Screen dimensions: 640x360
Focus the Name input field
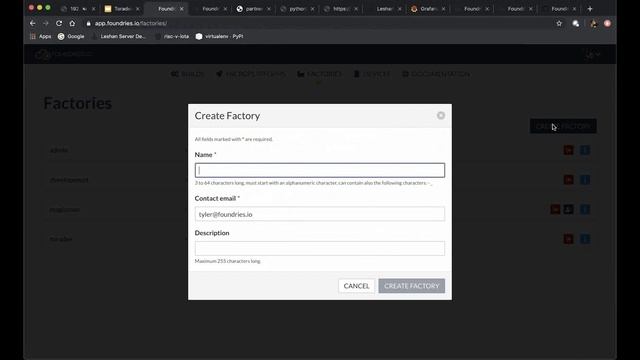pyautogui.click(x=320, y=170)
